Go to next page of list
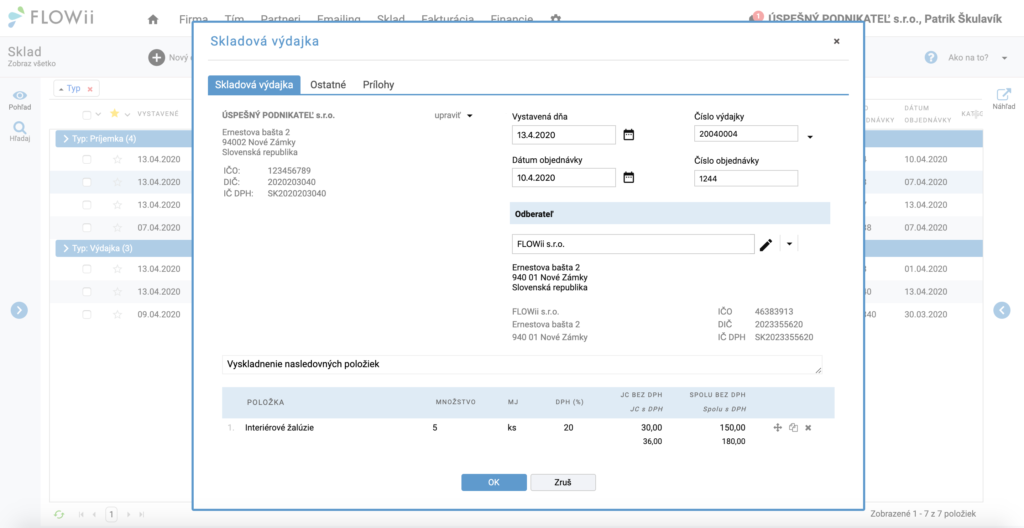Image resolution: width=1024 pixels, height=528 pixels. (x=129, y=514)
